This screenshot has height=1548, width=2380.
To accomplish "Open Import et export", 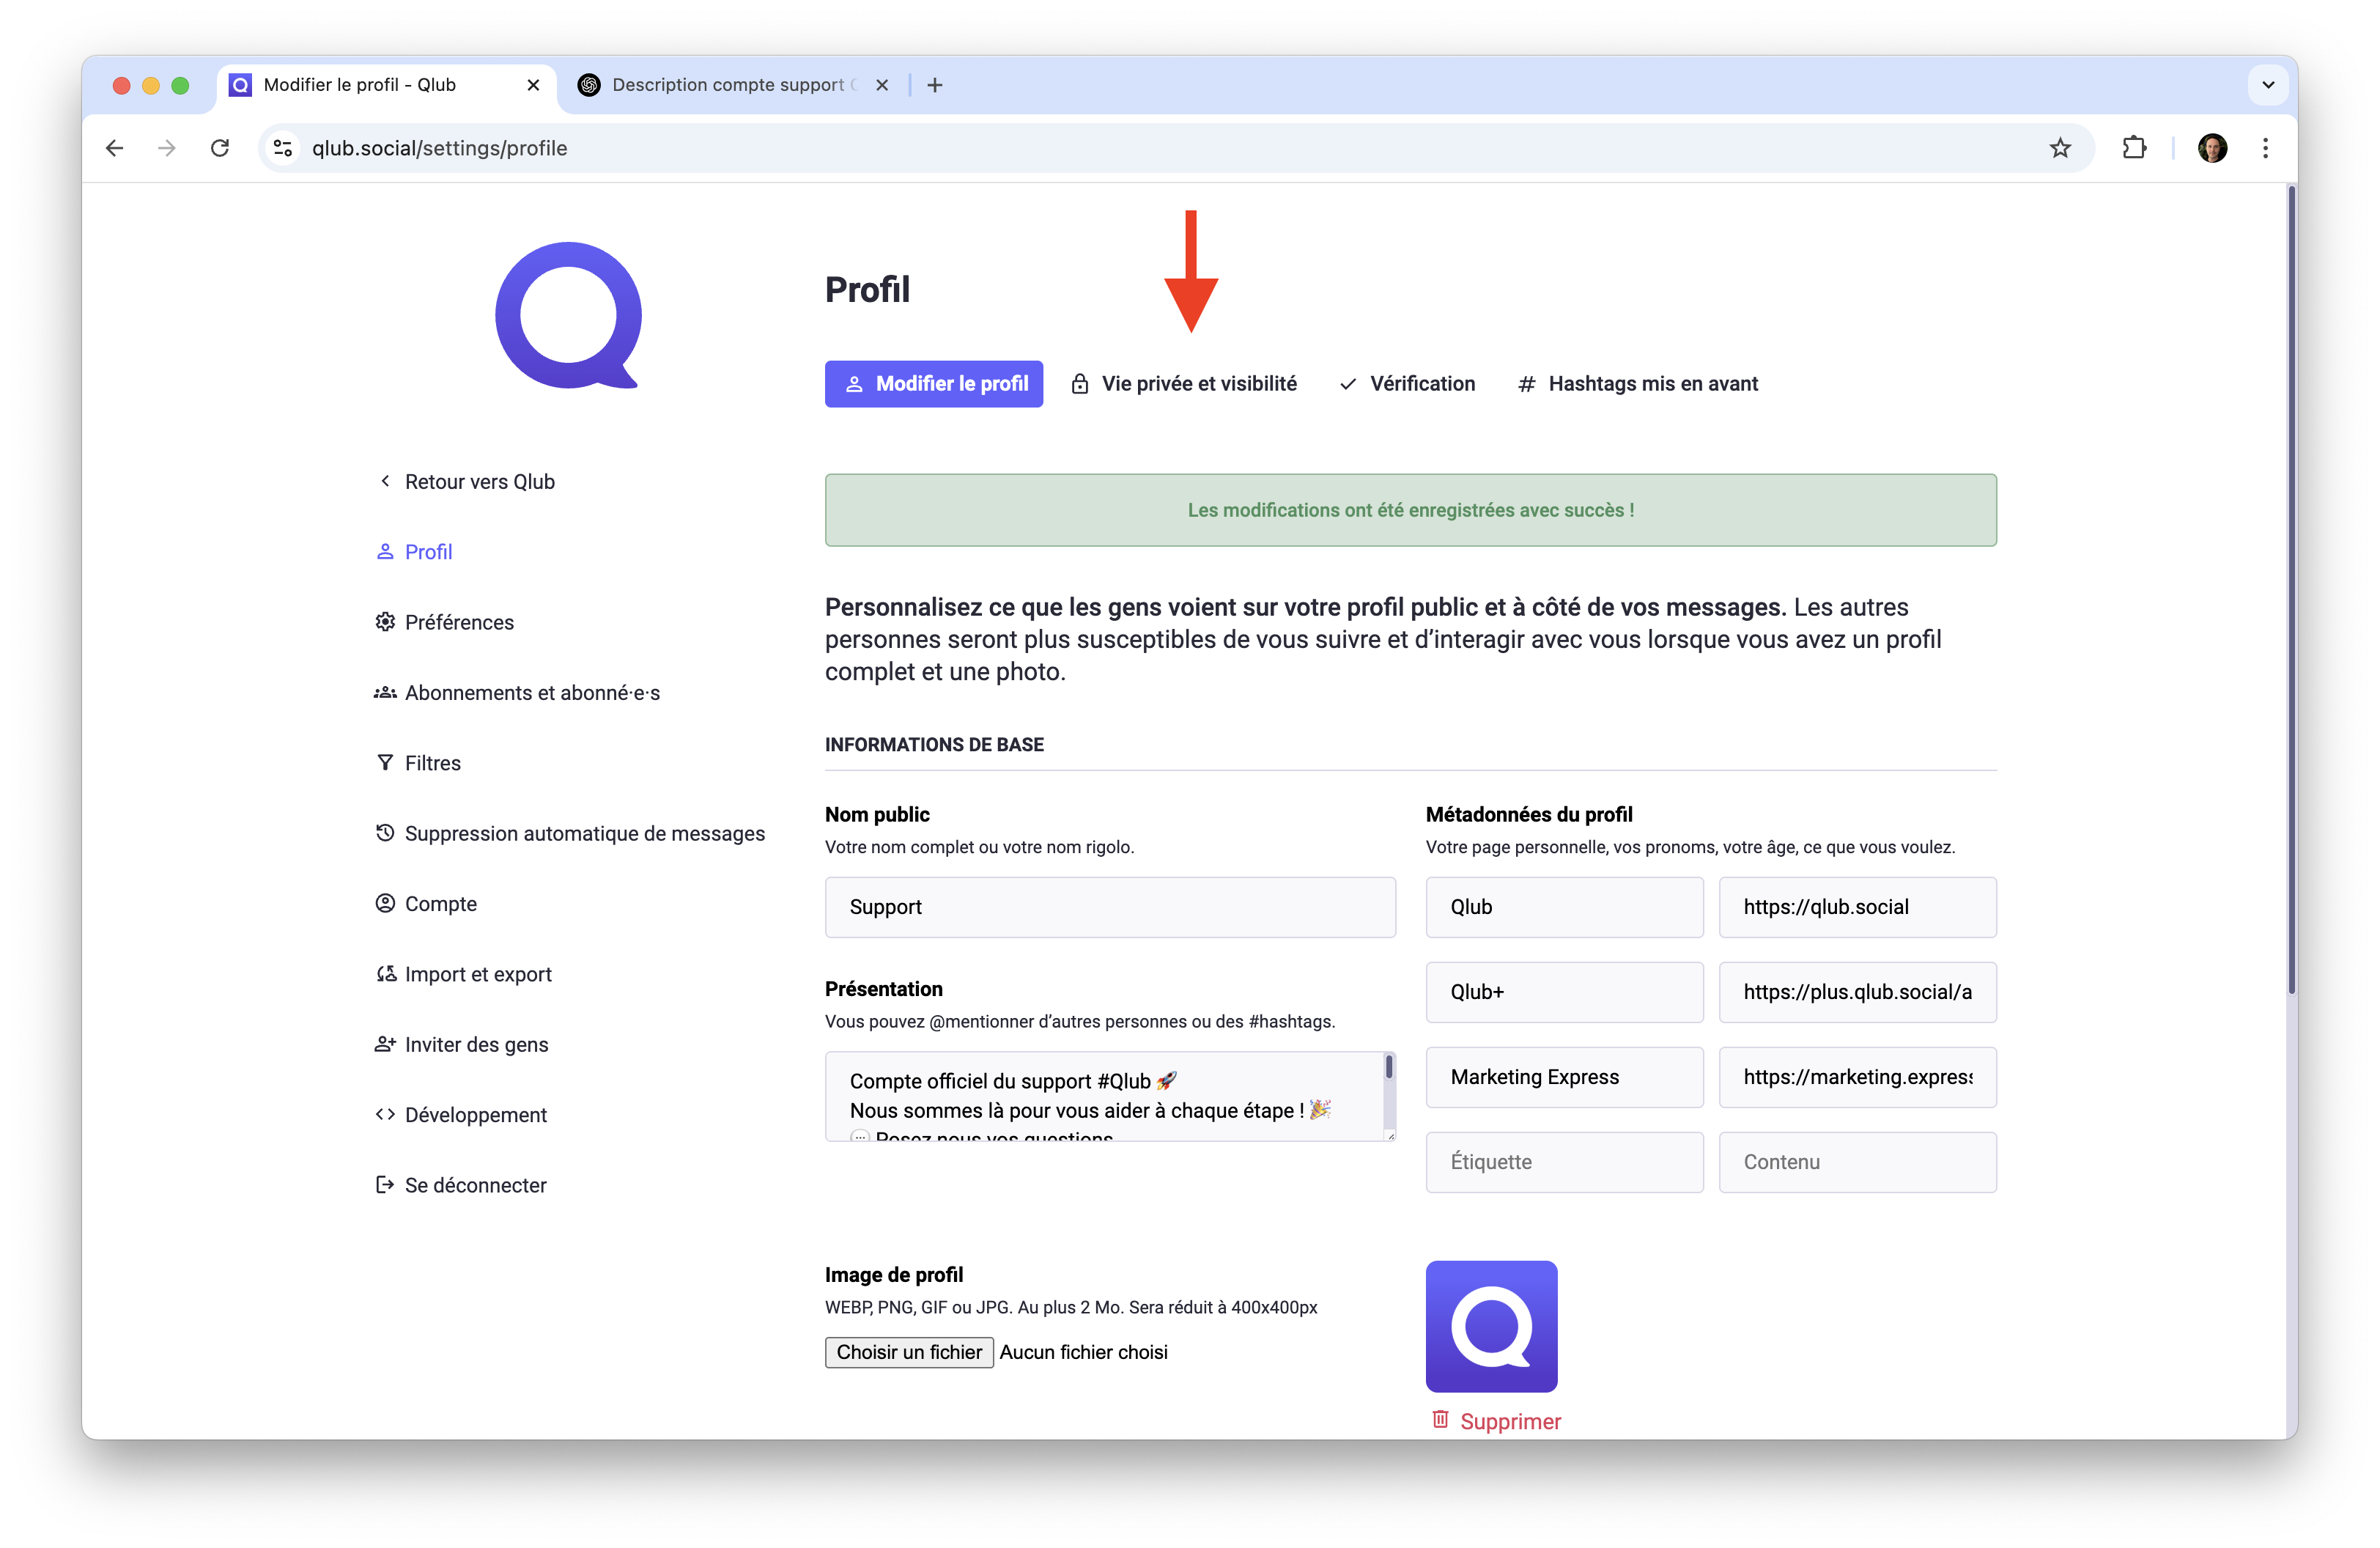I will [x=464, y=974].
